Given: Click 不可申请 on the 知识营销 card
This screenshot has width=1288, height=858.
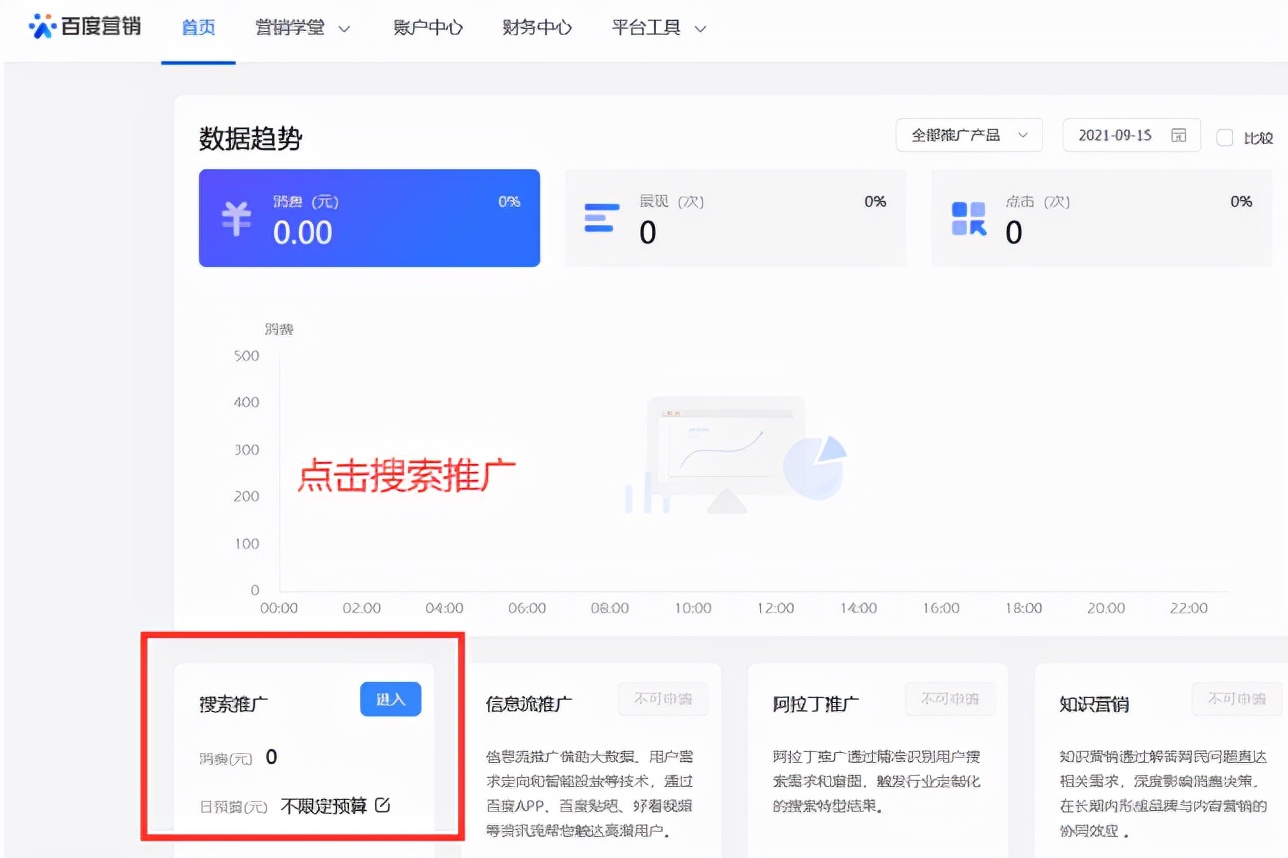Looking at the screenshot, I should point(1237,699).
